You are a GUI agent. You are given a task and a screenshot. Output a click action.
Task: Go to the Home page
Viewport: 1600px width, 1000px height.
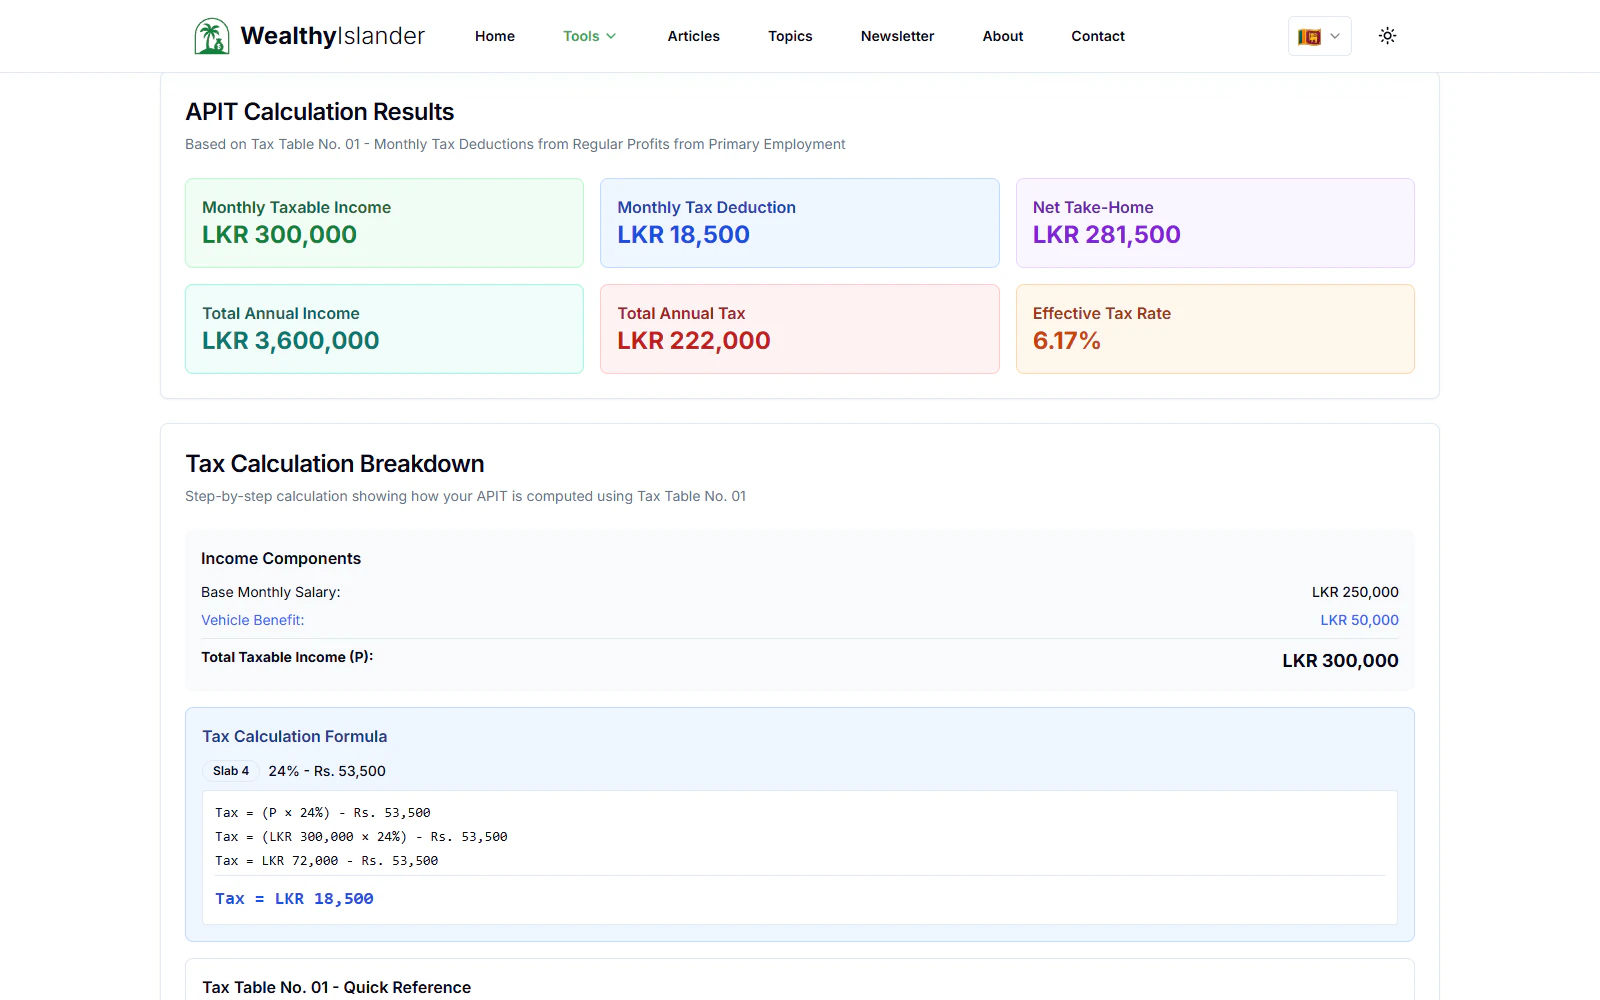point(495,36)
